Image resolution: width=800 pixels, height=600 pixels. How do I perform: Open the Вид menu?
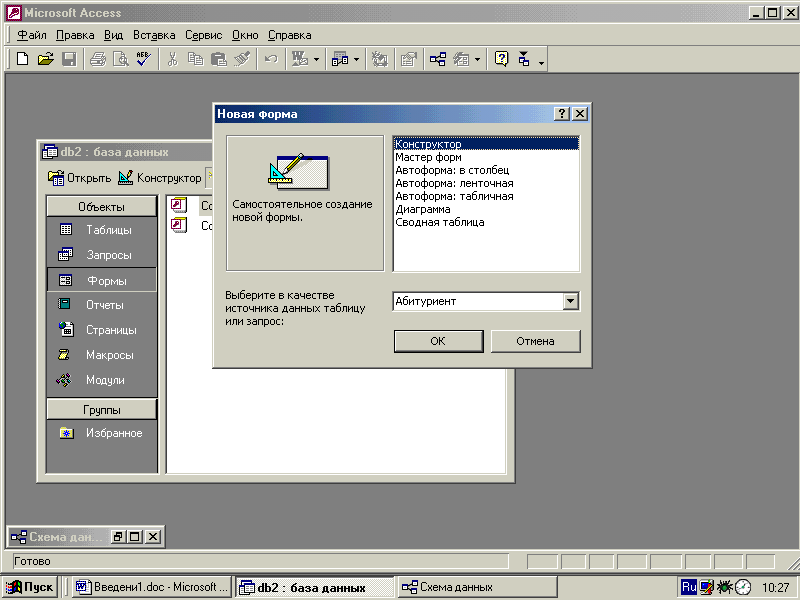pos(113,35)
